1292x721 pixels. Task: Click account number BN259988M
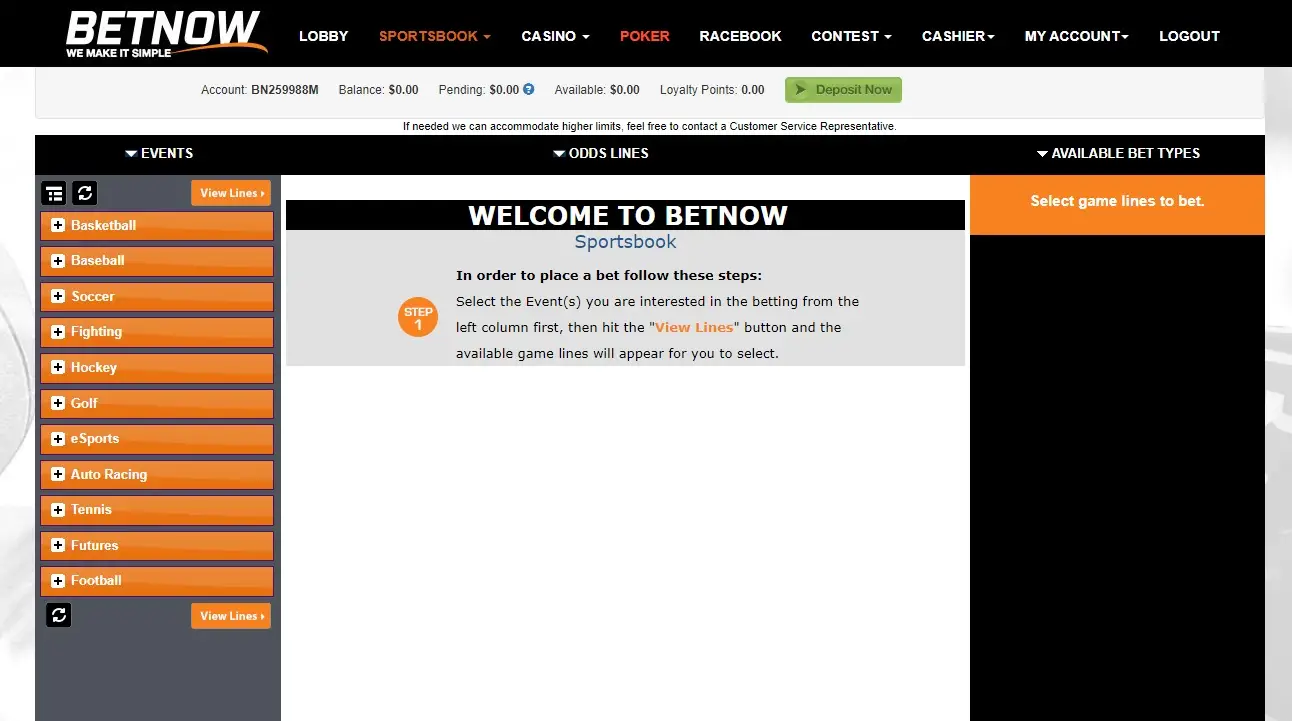pos(284,90)
